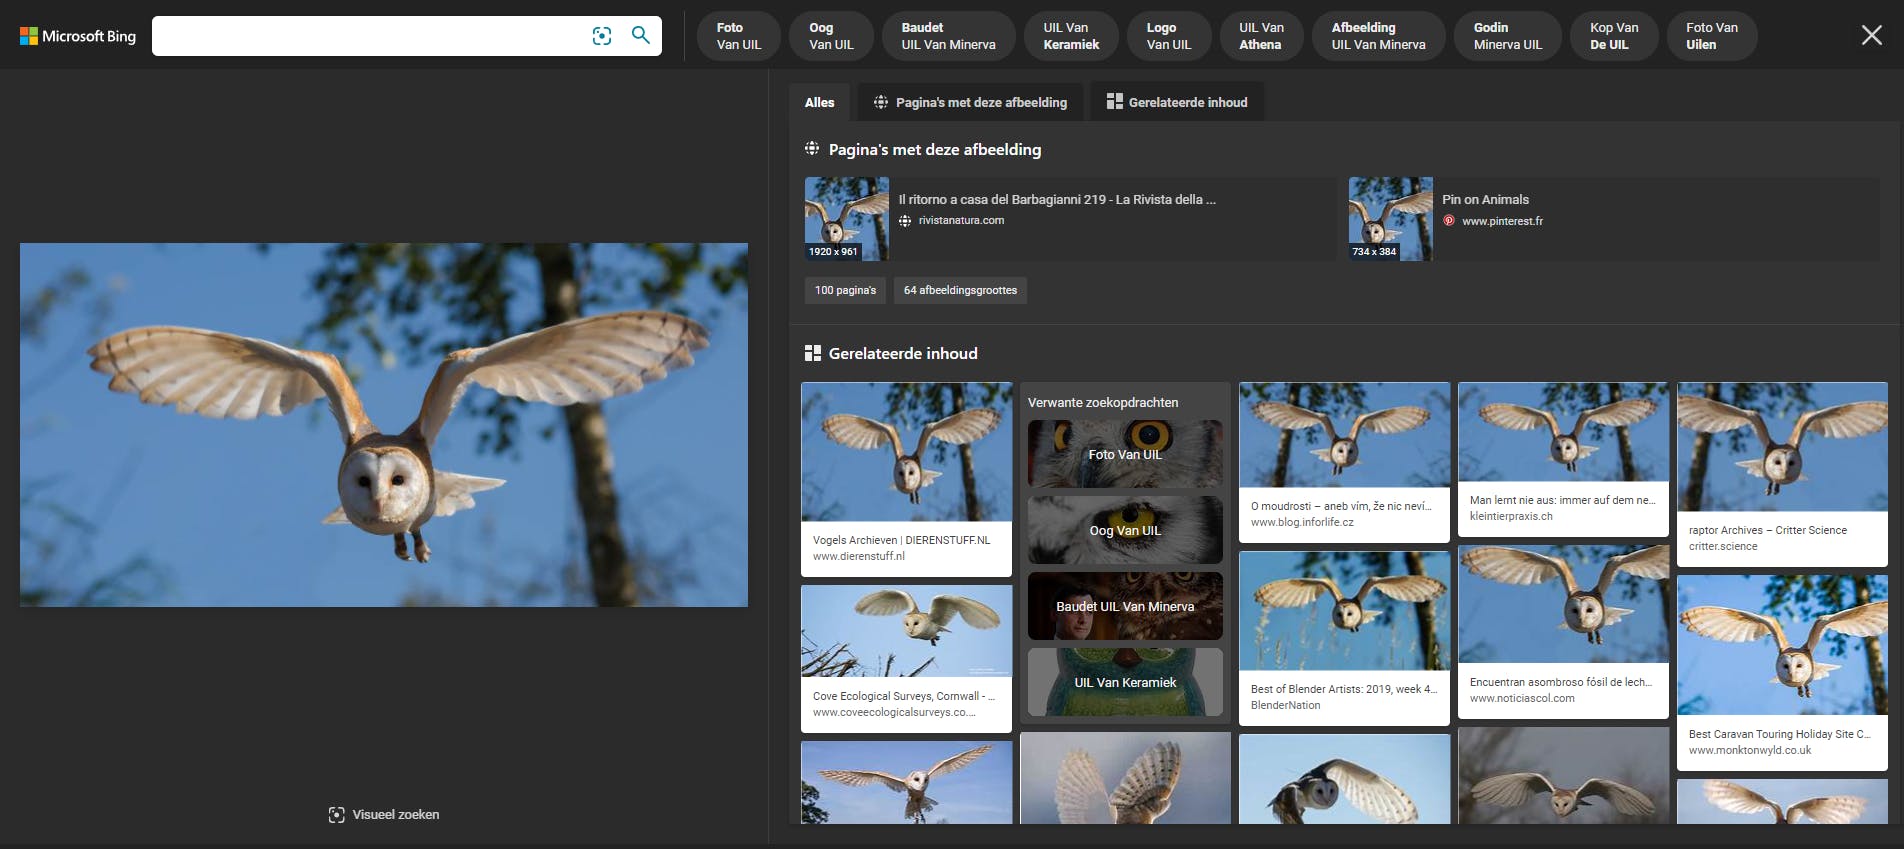Show 64 afbeeldingsgroottes

pos(960,290)
